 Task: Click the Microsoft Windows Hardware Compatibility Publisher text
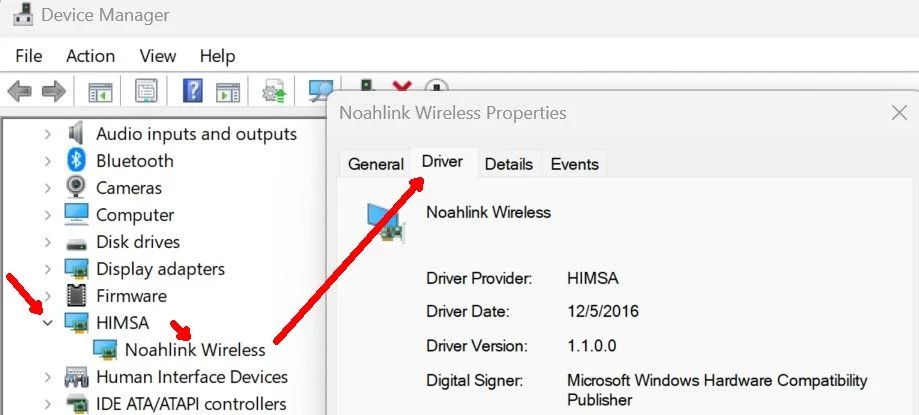tap(717, 390)
